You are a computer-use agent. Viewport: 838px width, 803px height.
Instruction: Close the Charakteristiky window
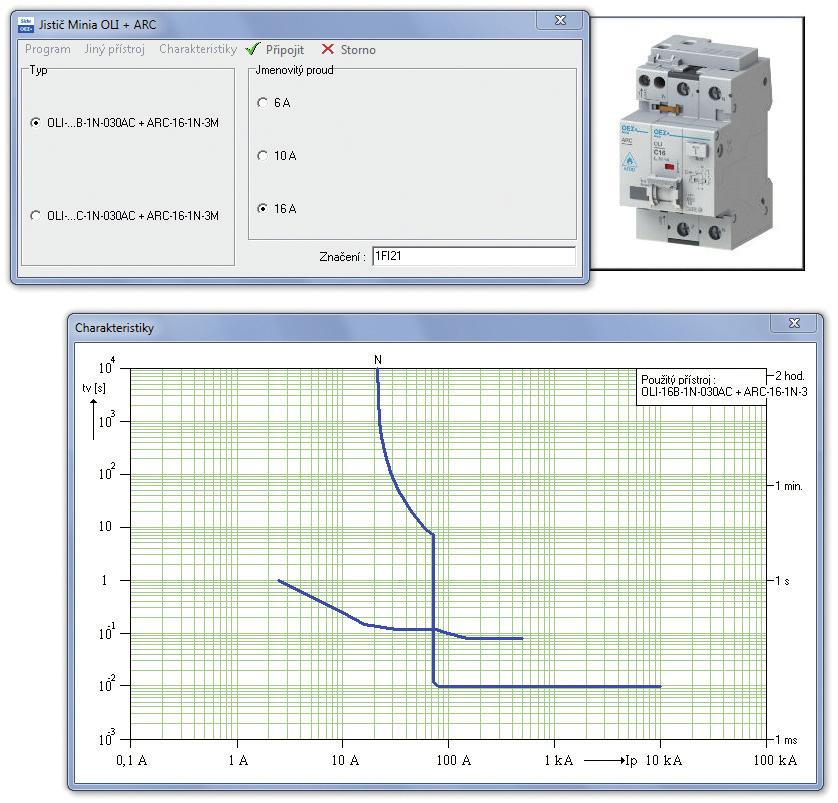click(794, 323)
